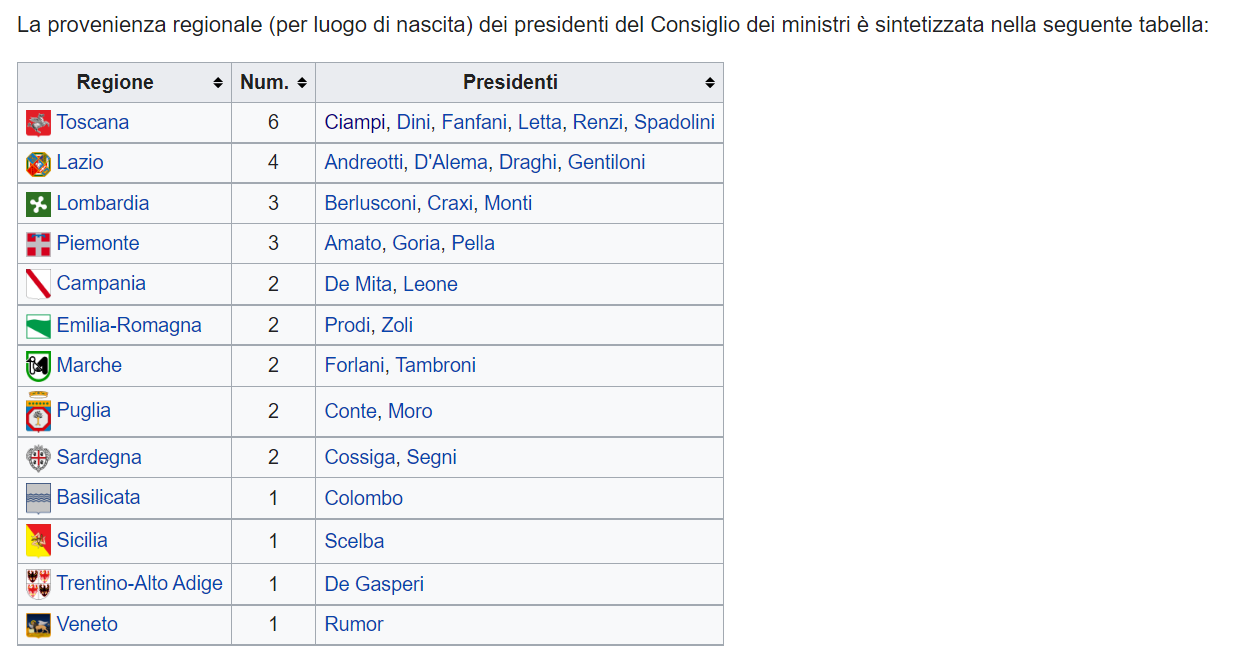Click the Sardegna coat of arms icon
This screenshot has width=1252, height=658.
point(38,458)
